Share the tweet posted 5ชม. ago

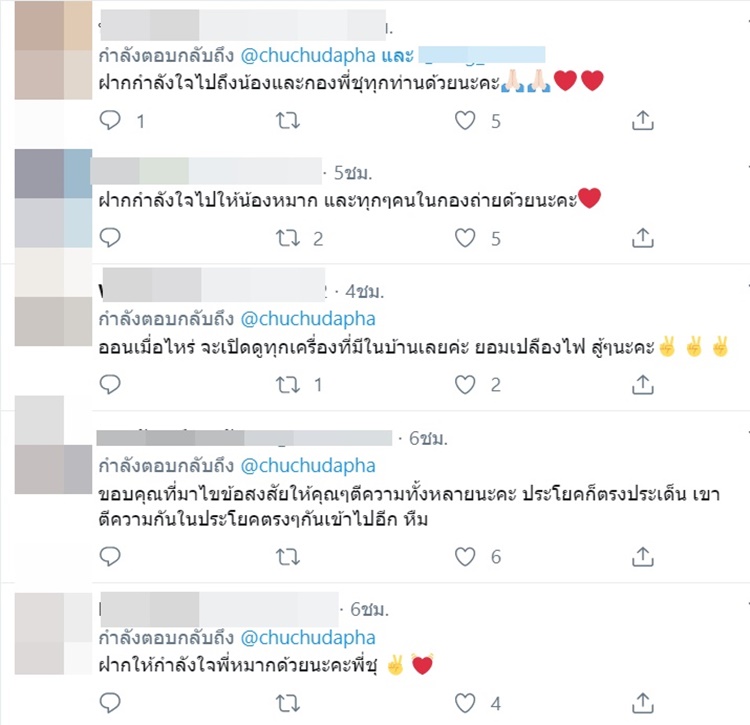tap(642, 238)
